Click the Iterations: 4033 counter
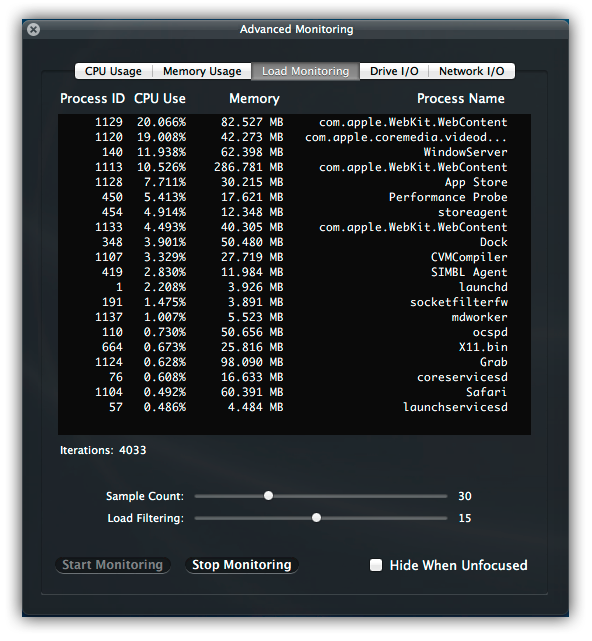 tap(103, 450)
